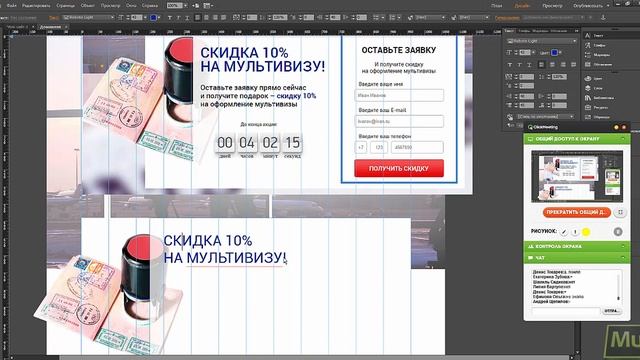Click the E-mail field on canvas form
The width and height of the screenshot is (640, 360).
point(399,121)
